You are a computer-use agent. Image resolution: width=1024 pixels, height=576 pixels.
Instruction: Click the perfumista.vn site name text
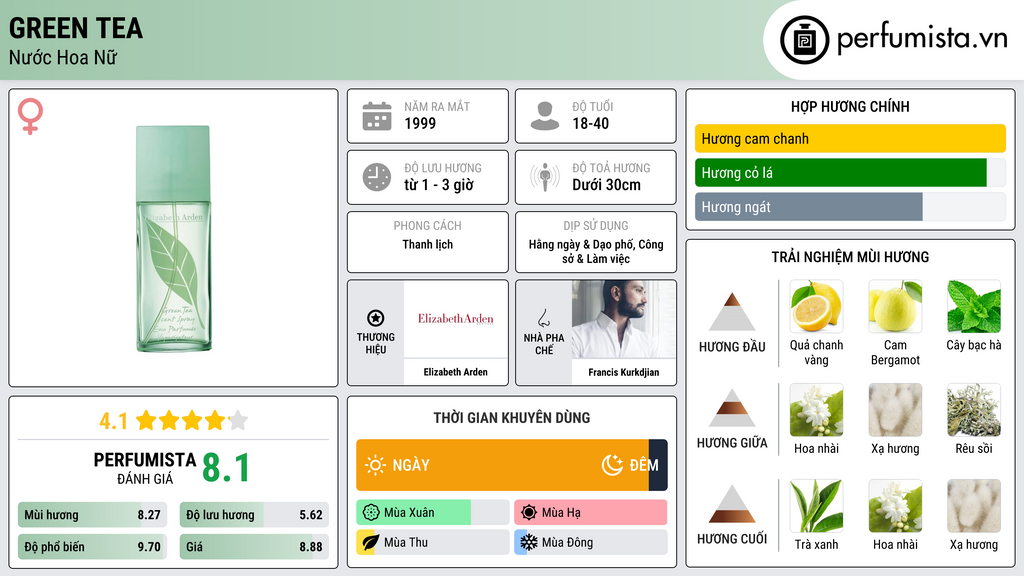click(x=922, y=39)
